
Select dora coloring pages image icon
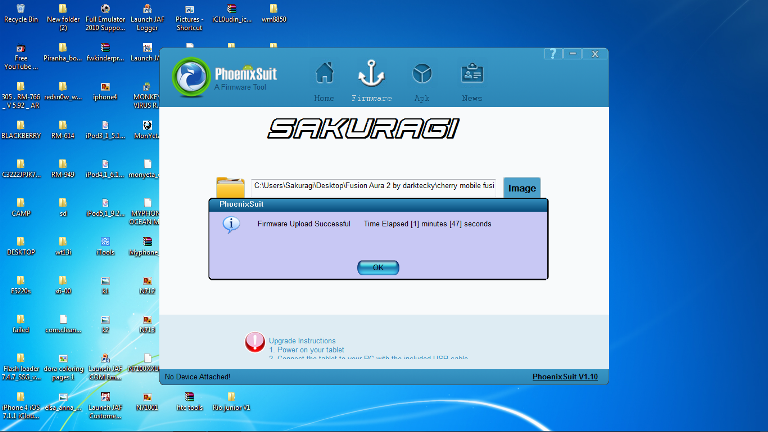tap(63, 367)
